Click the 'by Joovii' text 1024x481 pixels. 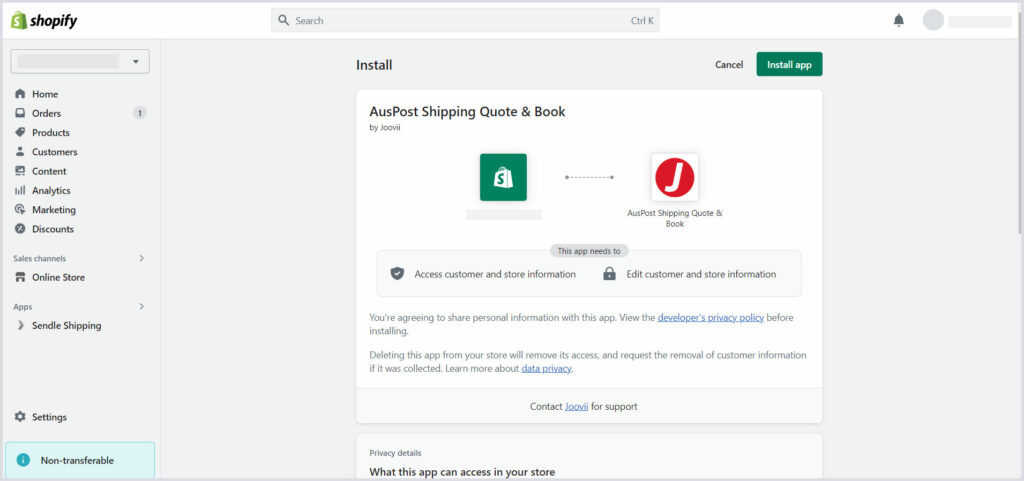click(385, 128)
